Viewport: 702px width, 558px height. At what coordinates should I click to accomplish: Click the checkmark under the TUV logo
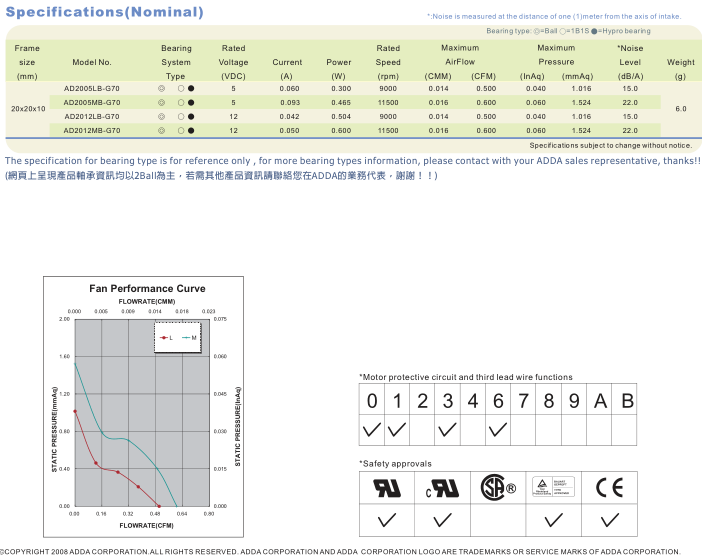click(553, 520)
